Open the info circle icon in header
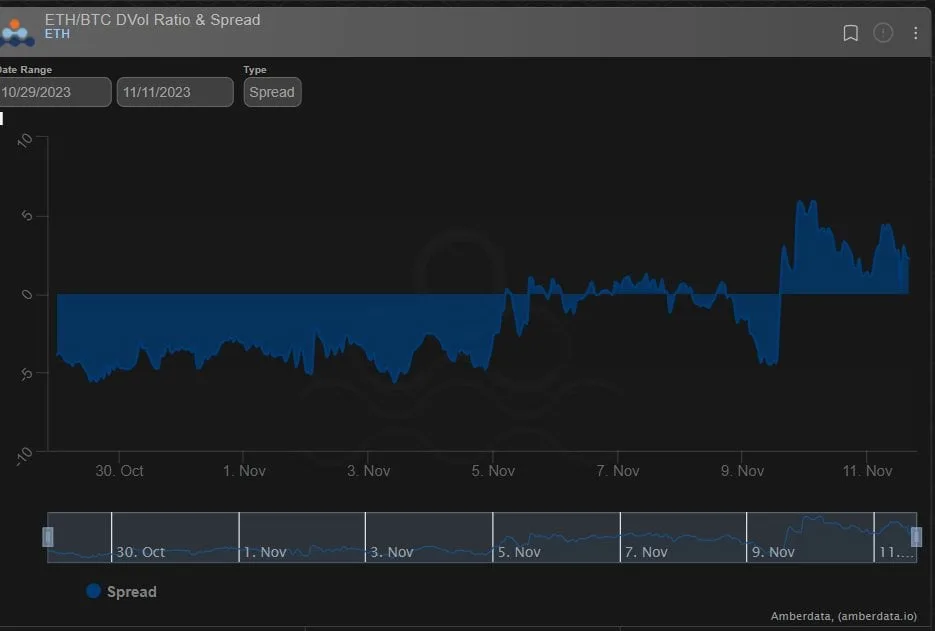This screenshot has width=935, height=631. click(x=883, y=33)
